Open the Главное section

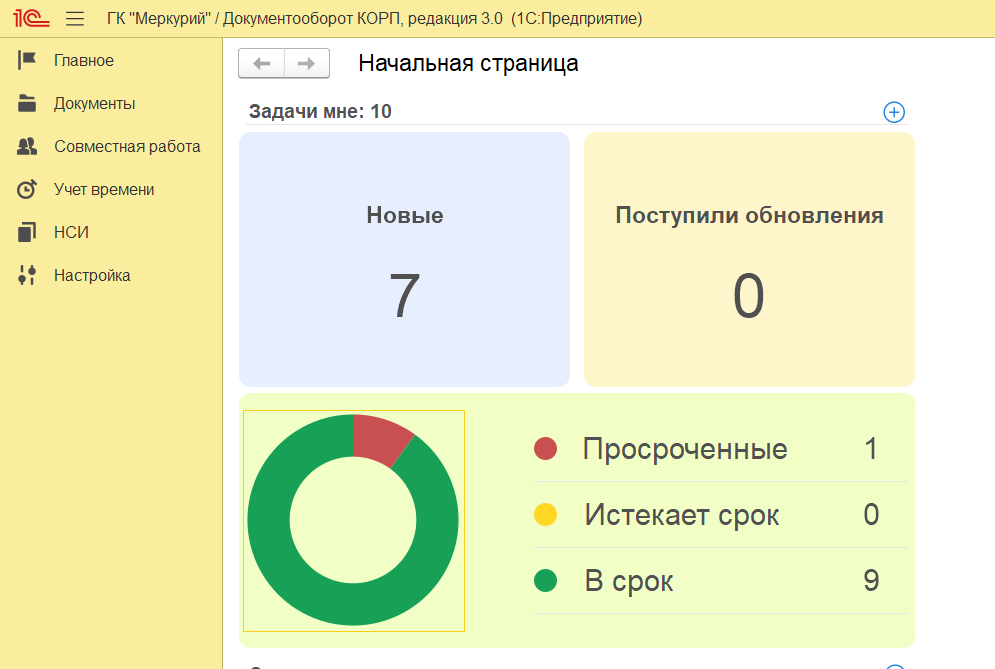coord(84,61)
